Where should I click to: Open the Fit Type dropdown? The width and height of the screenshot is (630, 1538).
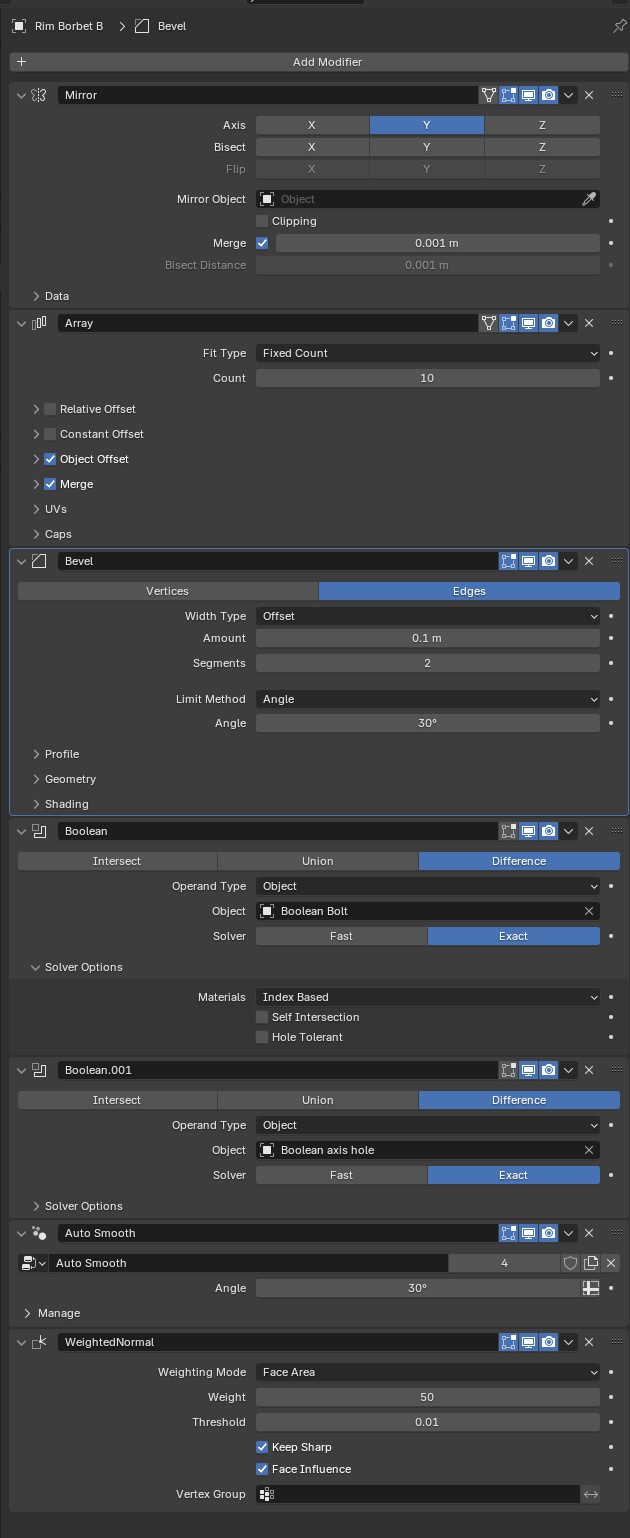(x=428, y=353)
